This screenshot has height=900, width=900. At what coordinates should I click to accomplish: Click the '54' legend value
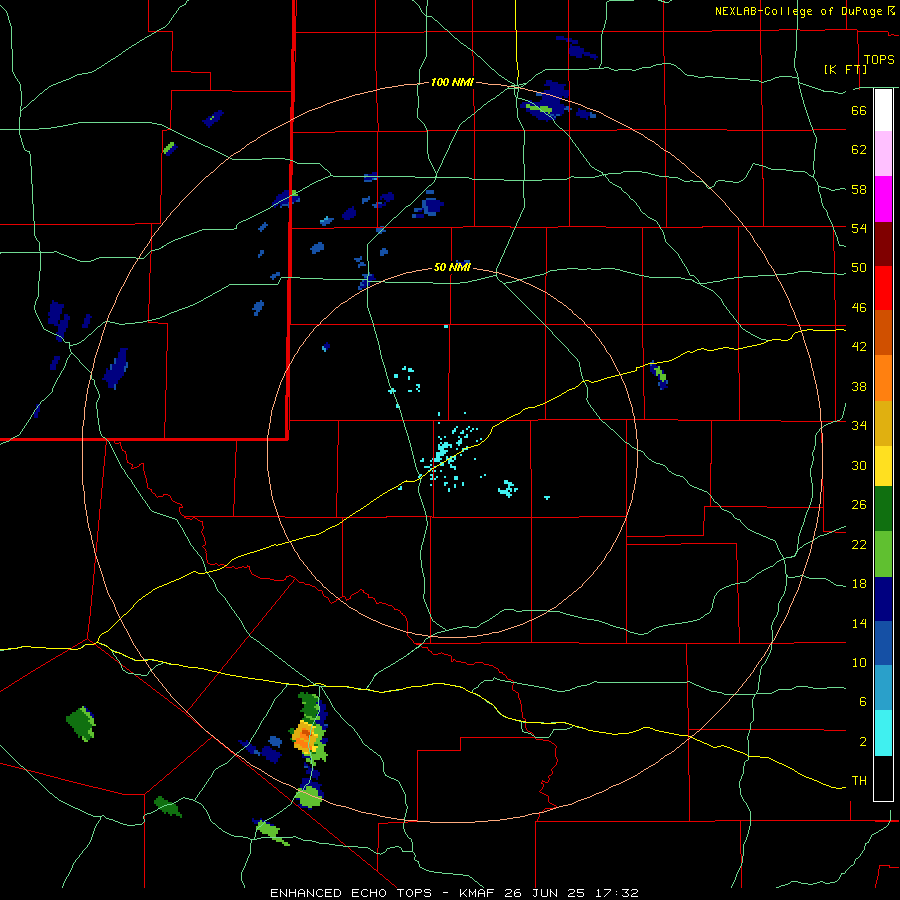[x=859, y=228]
